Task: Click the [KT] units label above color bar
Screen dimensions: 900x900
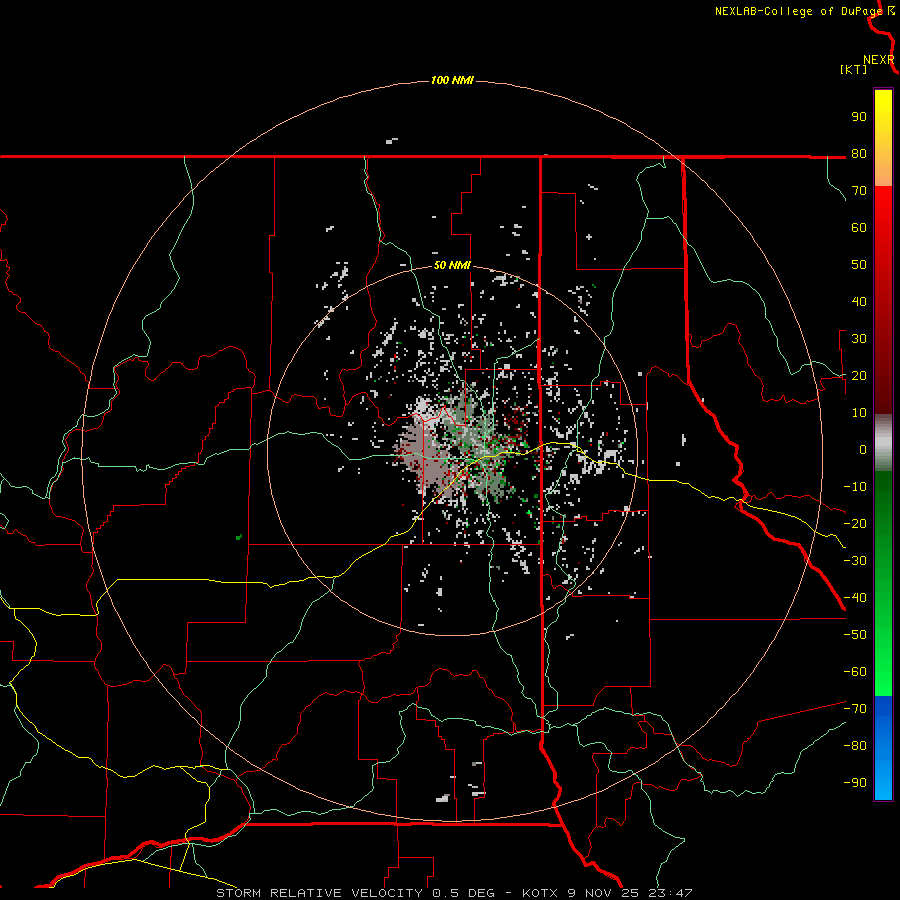Action: point(853,69)
